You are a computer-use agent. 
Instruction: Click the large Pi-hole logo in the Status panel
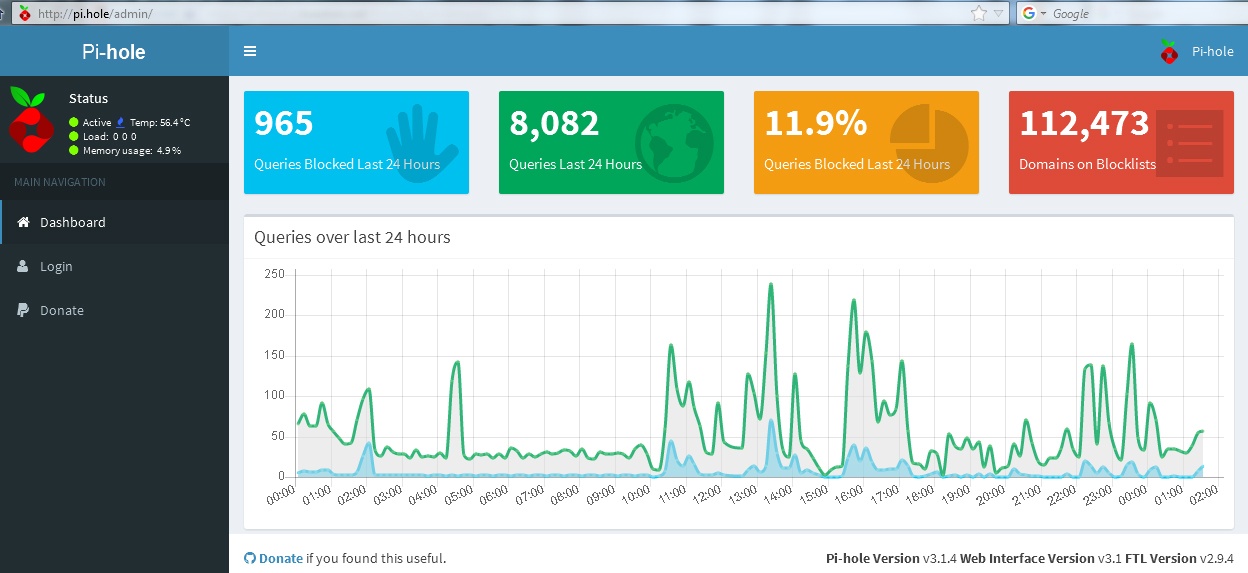pyautogui.click(x=30, y=119)
